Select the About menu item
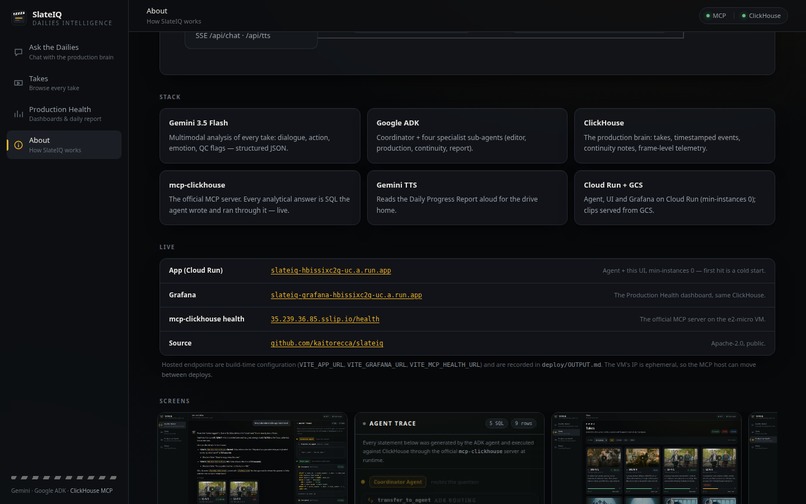 [x=64, y=145]
